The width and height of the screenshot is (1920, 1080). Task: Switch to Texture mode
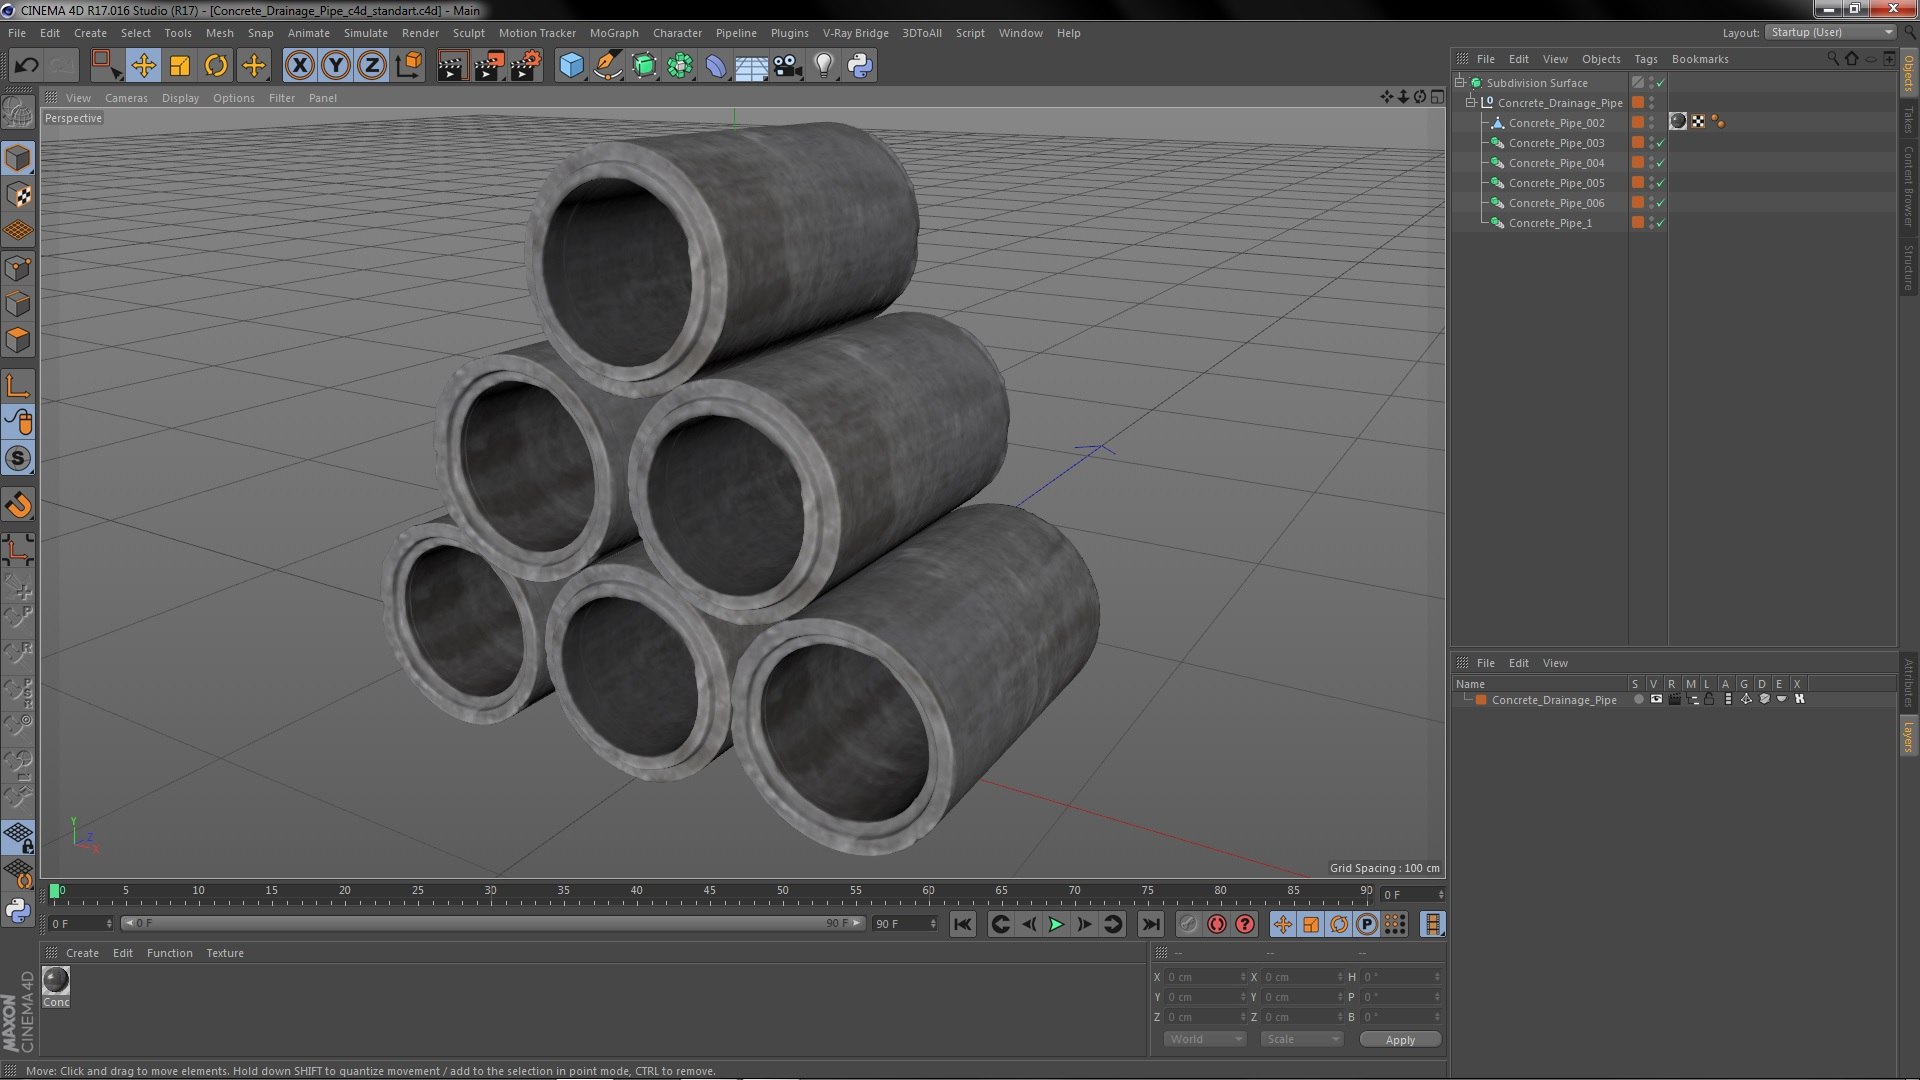tap(18, 195)
